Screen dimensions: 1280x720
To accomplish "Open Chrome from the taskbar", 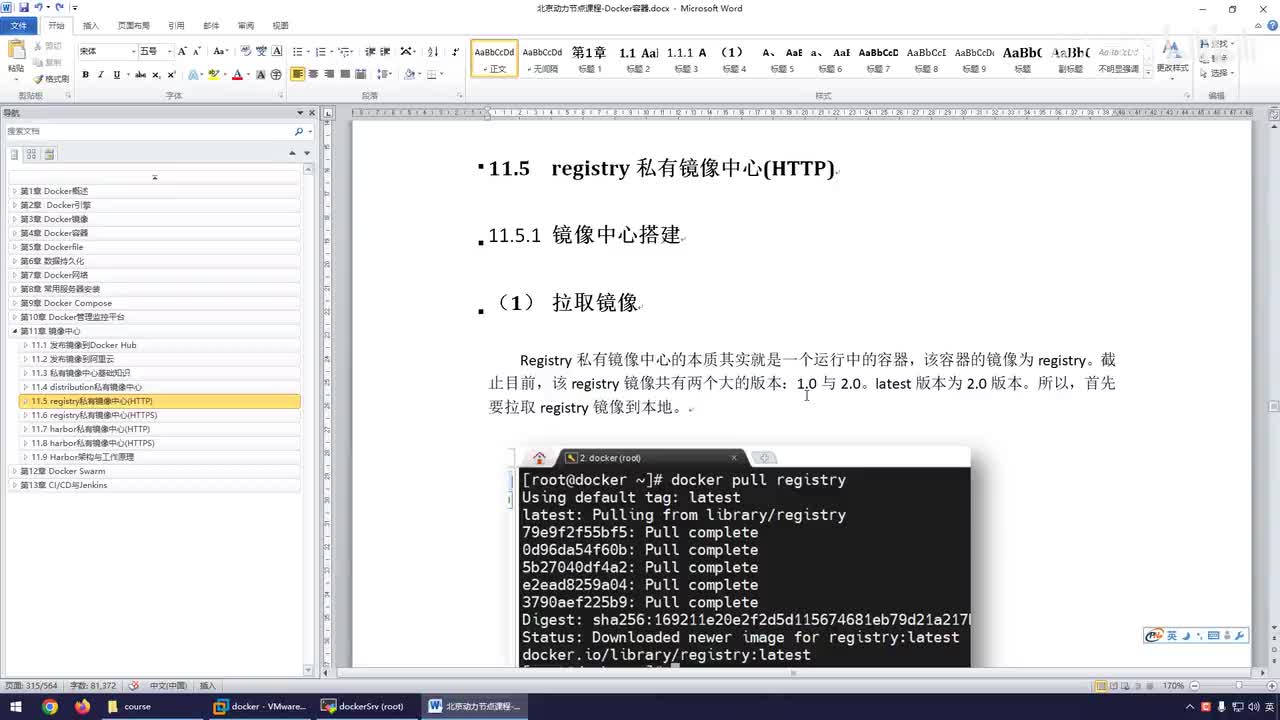I will pyautogui.click(x=50, y=706).
